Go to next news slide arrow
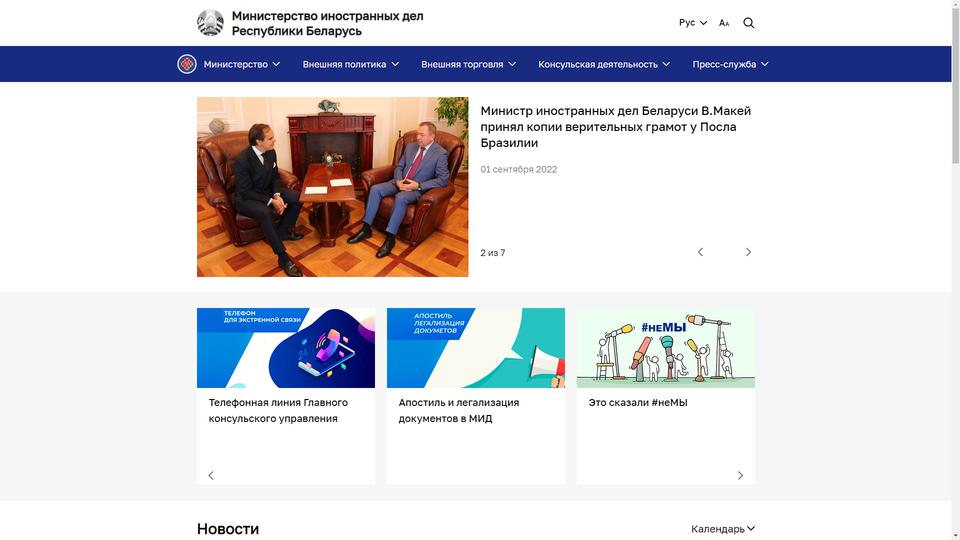960x540 pixels. [748, 252]
